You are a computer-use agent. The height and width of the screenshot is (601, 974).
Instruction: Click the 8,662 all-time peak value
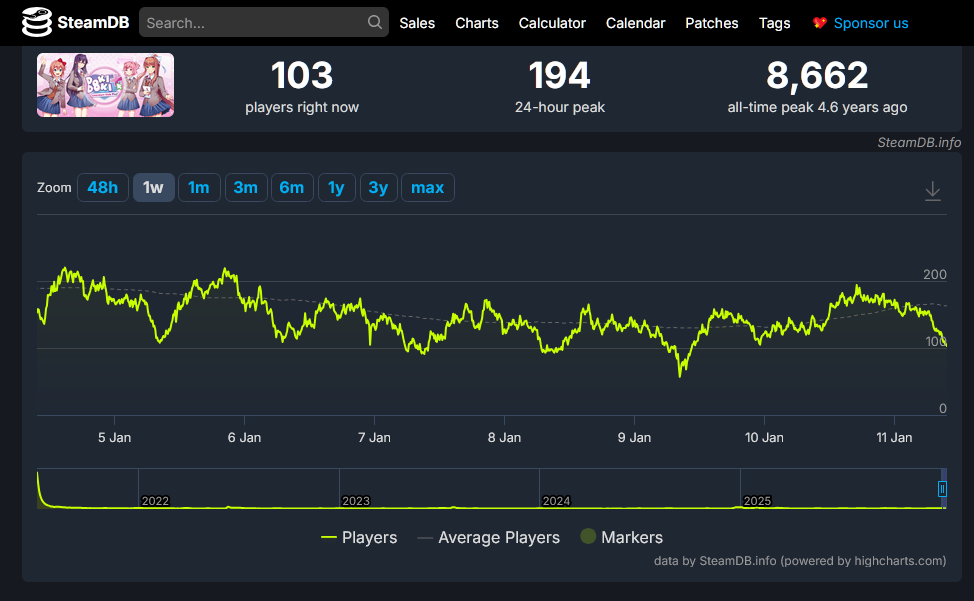point(817,75)
